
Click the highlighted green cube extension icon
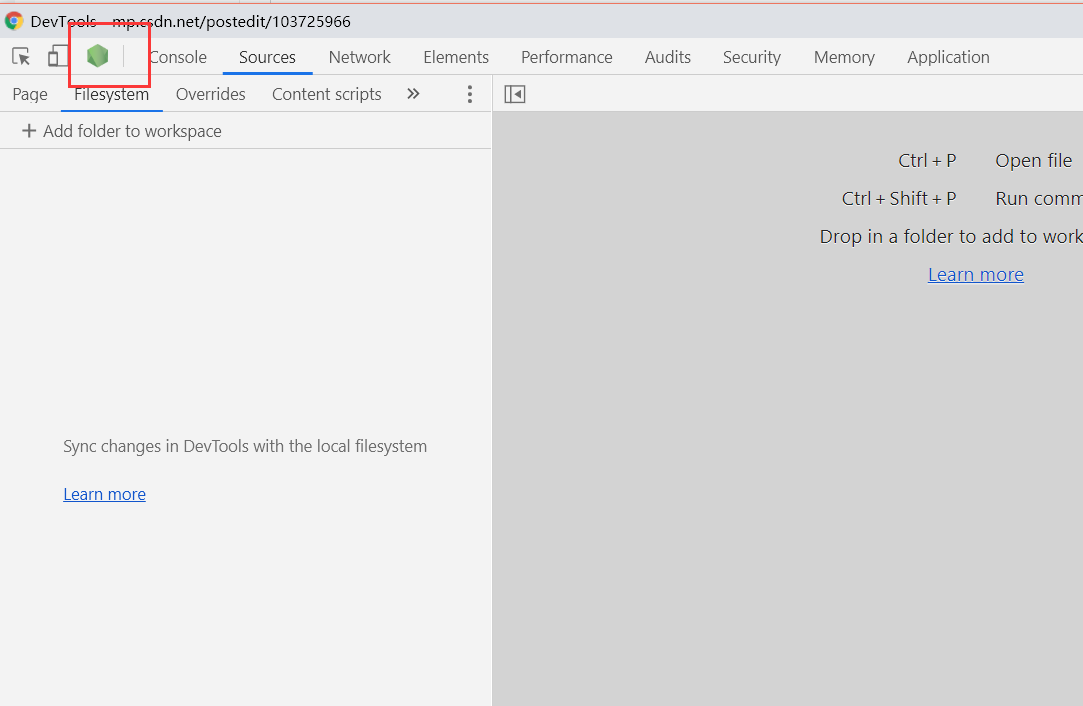97,56
